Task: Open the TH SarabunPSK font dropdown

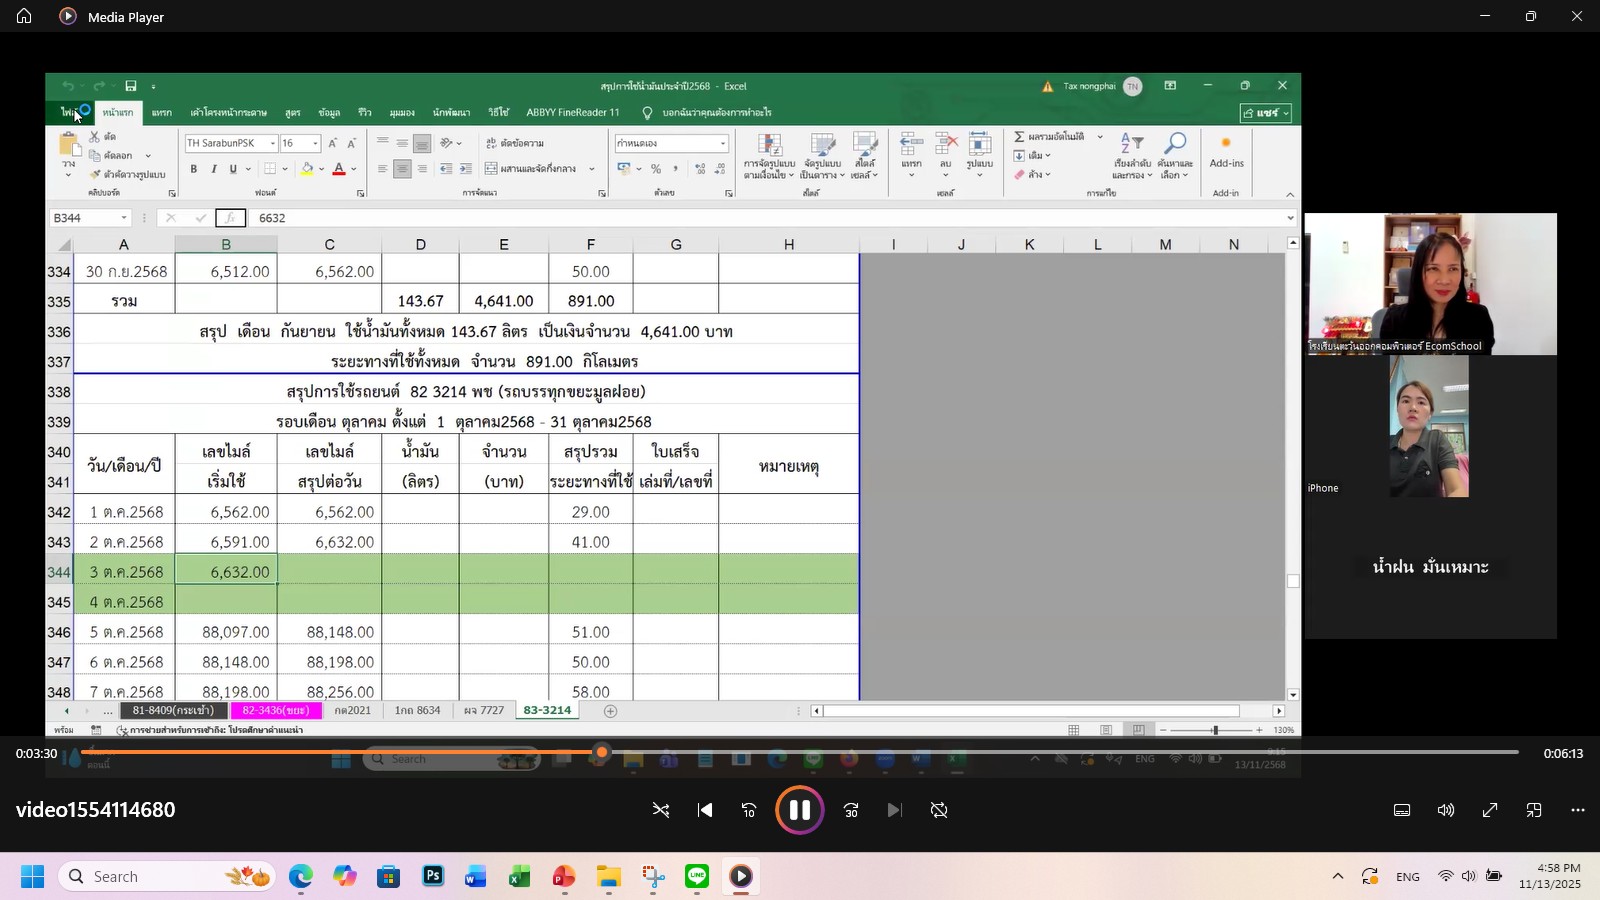Action: pyautogui.click(x=272, y=144)
